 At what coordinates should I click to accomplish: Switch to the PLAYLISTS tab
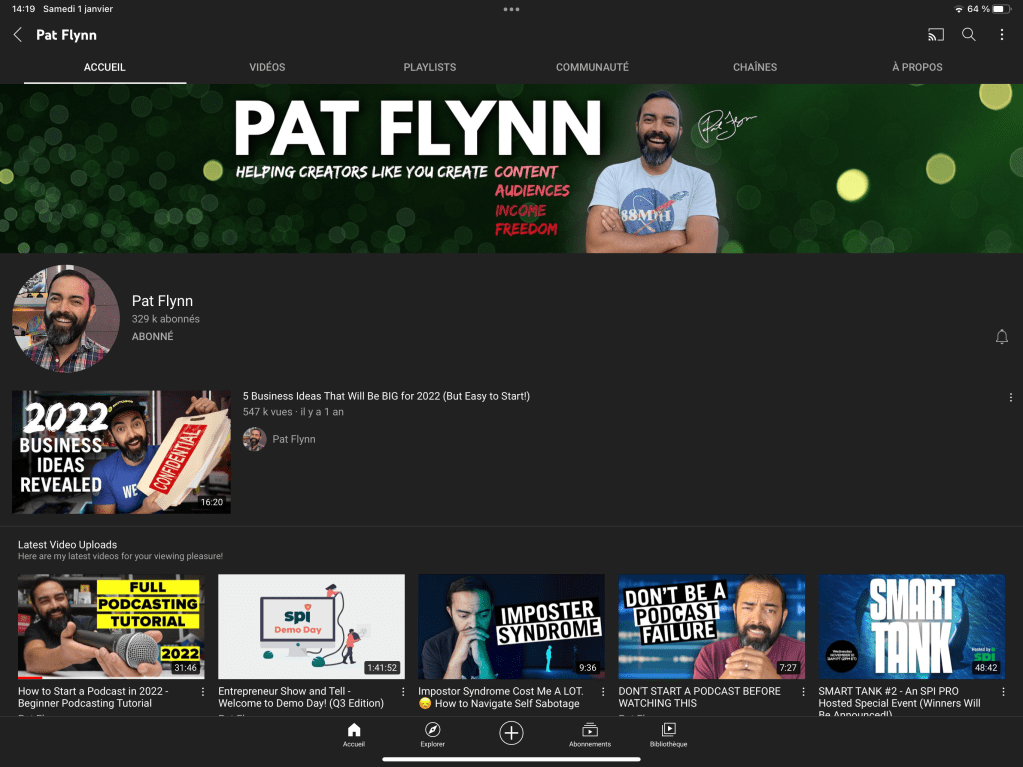click(x=429, y=67)
